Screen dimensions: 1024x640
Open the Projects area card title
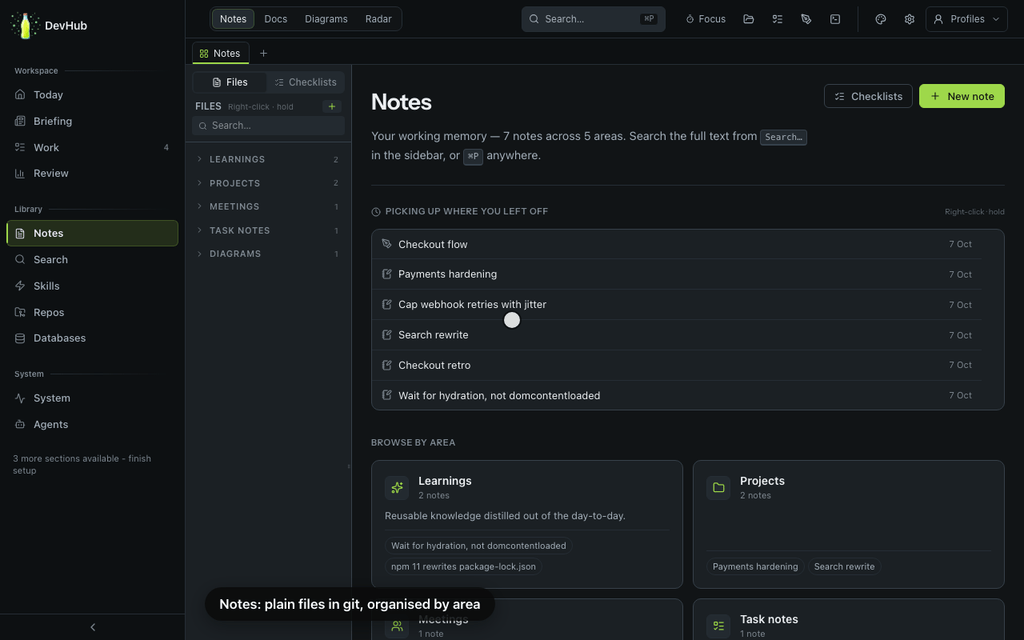tap(762, 481)
